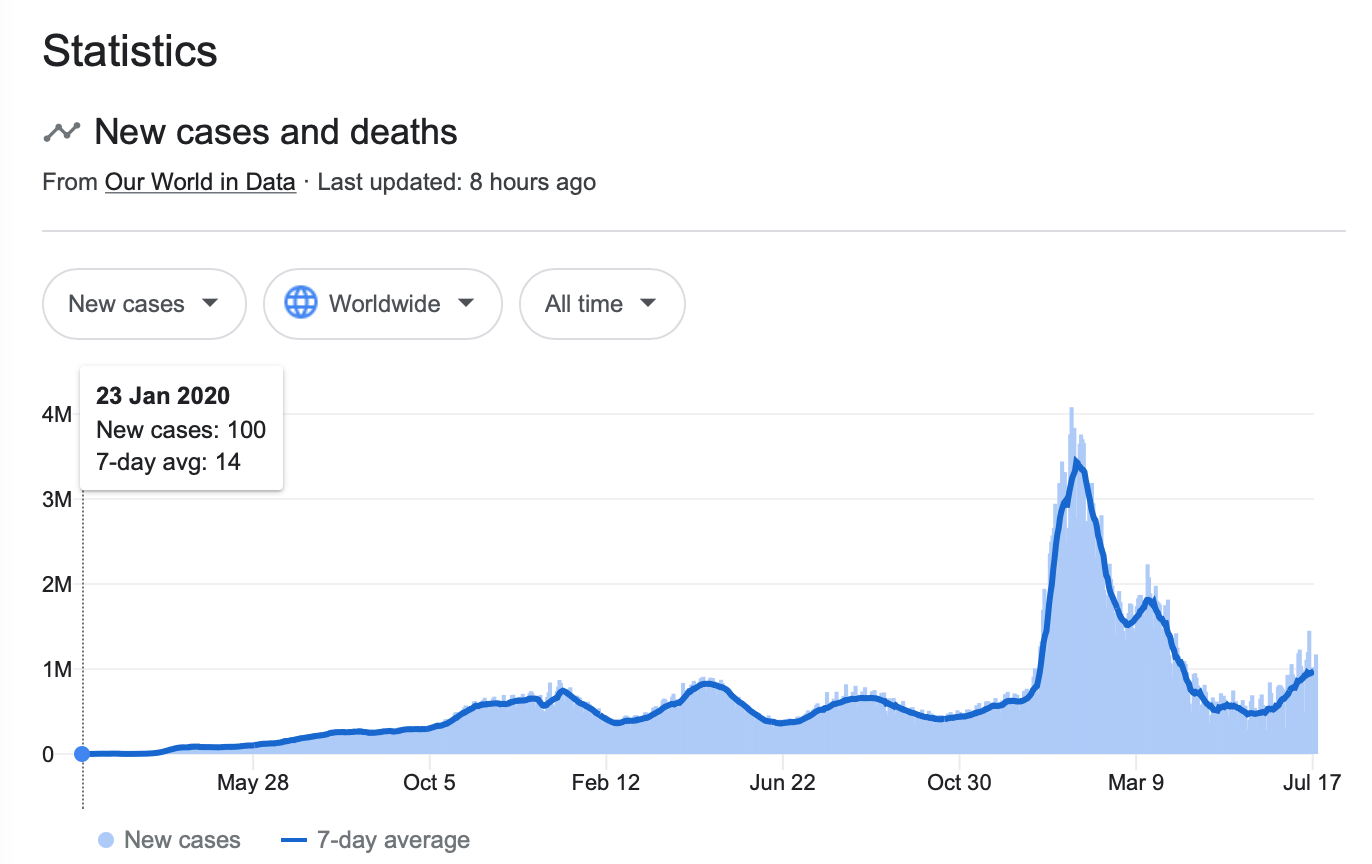Click the New cases legend dot

coord(106,841)
